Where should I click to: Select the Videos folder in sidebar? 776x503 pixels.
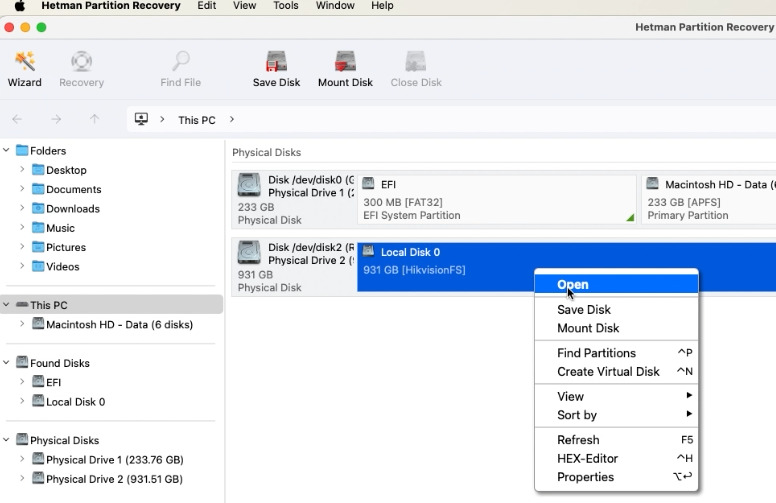(x=62, y=266)
